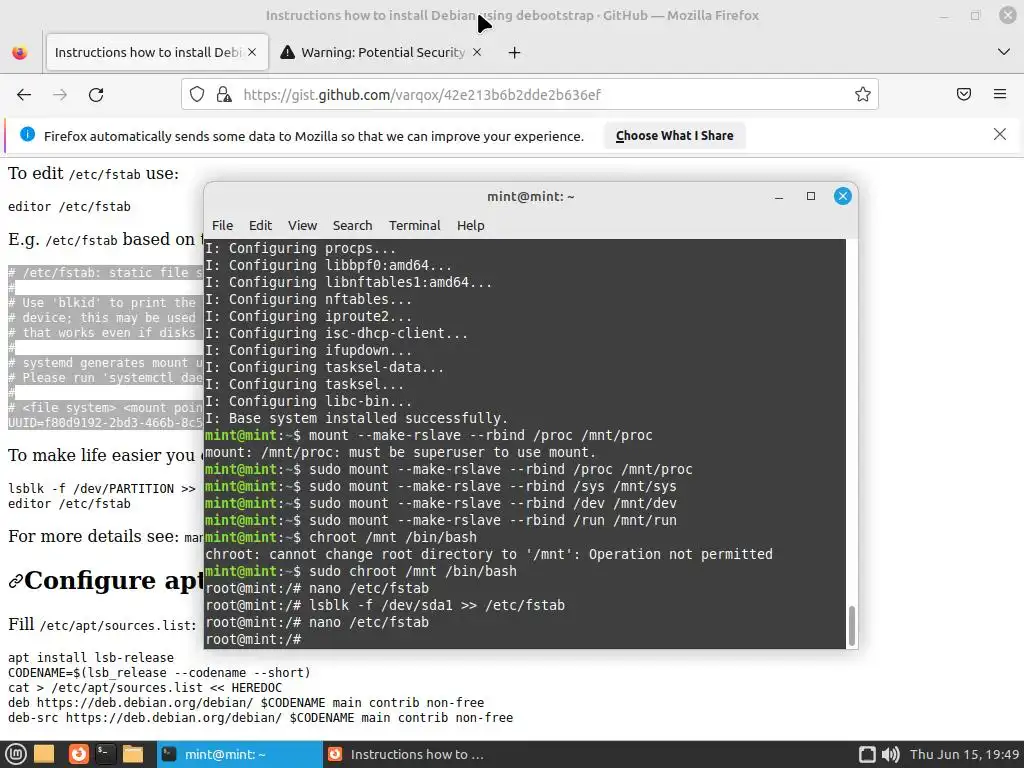Screen dimensions: 1024x768
Task: Open Firefox hamburger application menu
Action: (1000, 95)
